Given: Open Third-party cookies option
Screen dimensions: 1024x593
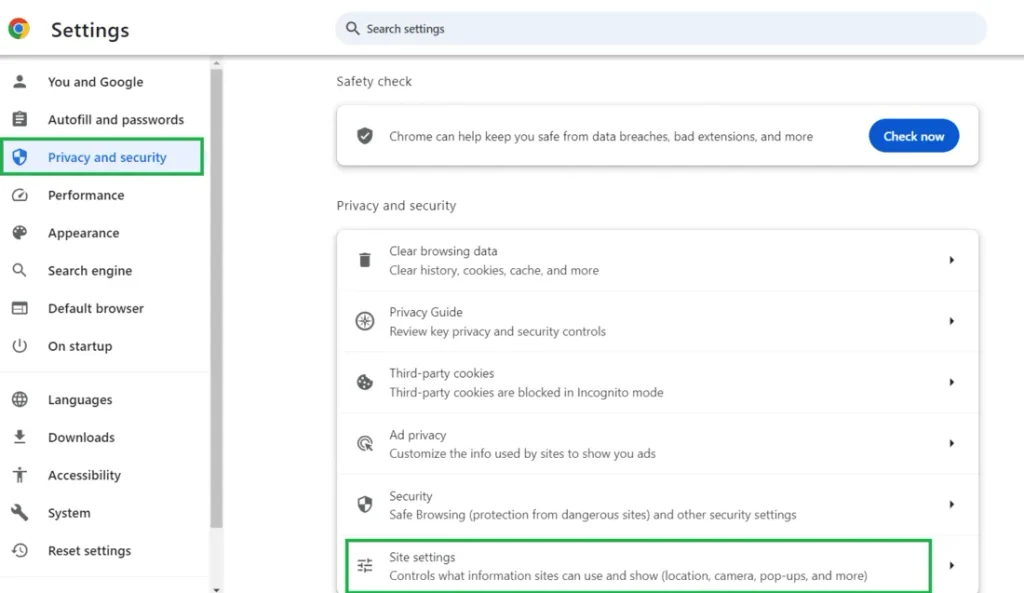Looking at the screenshot, I should coord(658,382).
